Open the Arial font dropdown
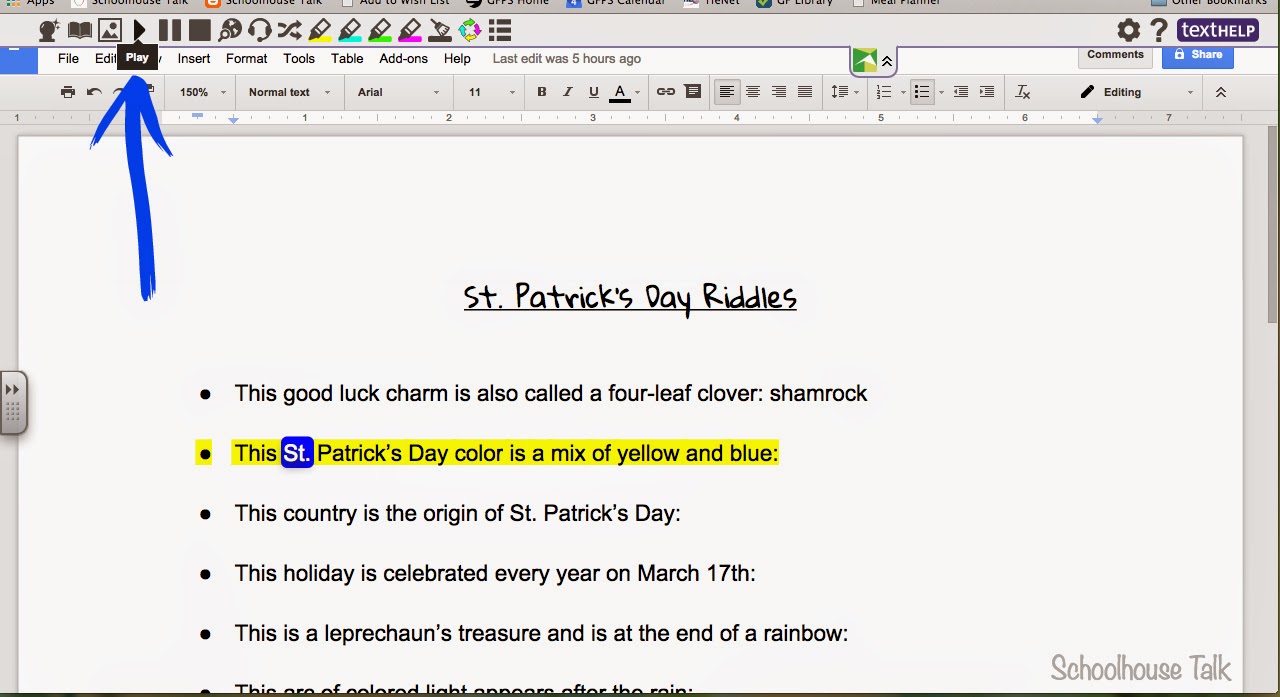The image size is (1280, 697). click(x=398, y=92)
